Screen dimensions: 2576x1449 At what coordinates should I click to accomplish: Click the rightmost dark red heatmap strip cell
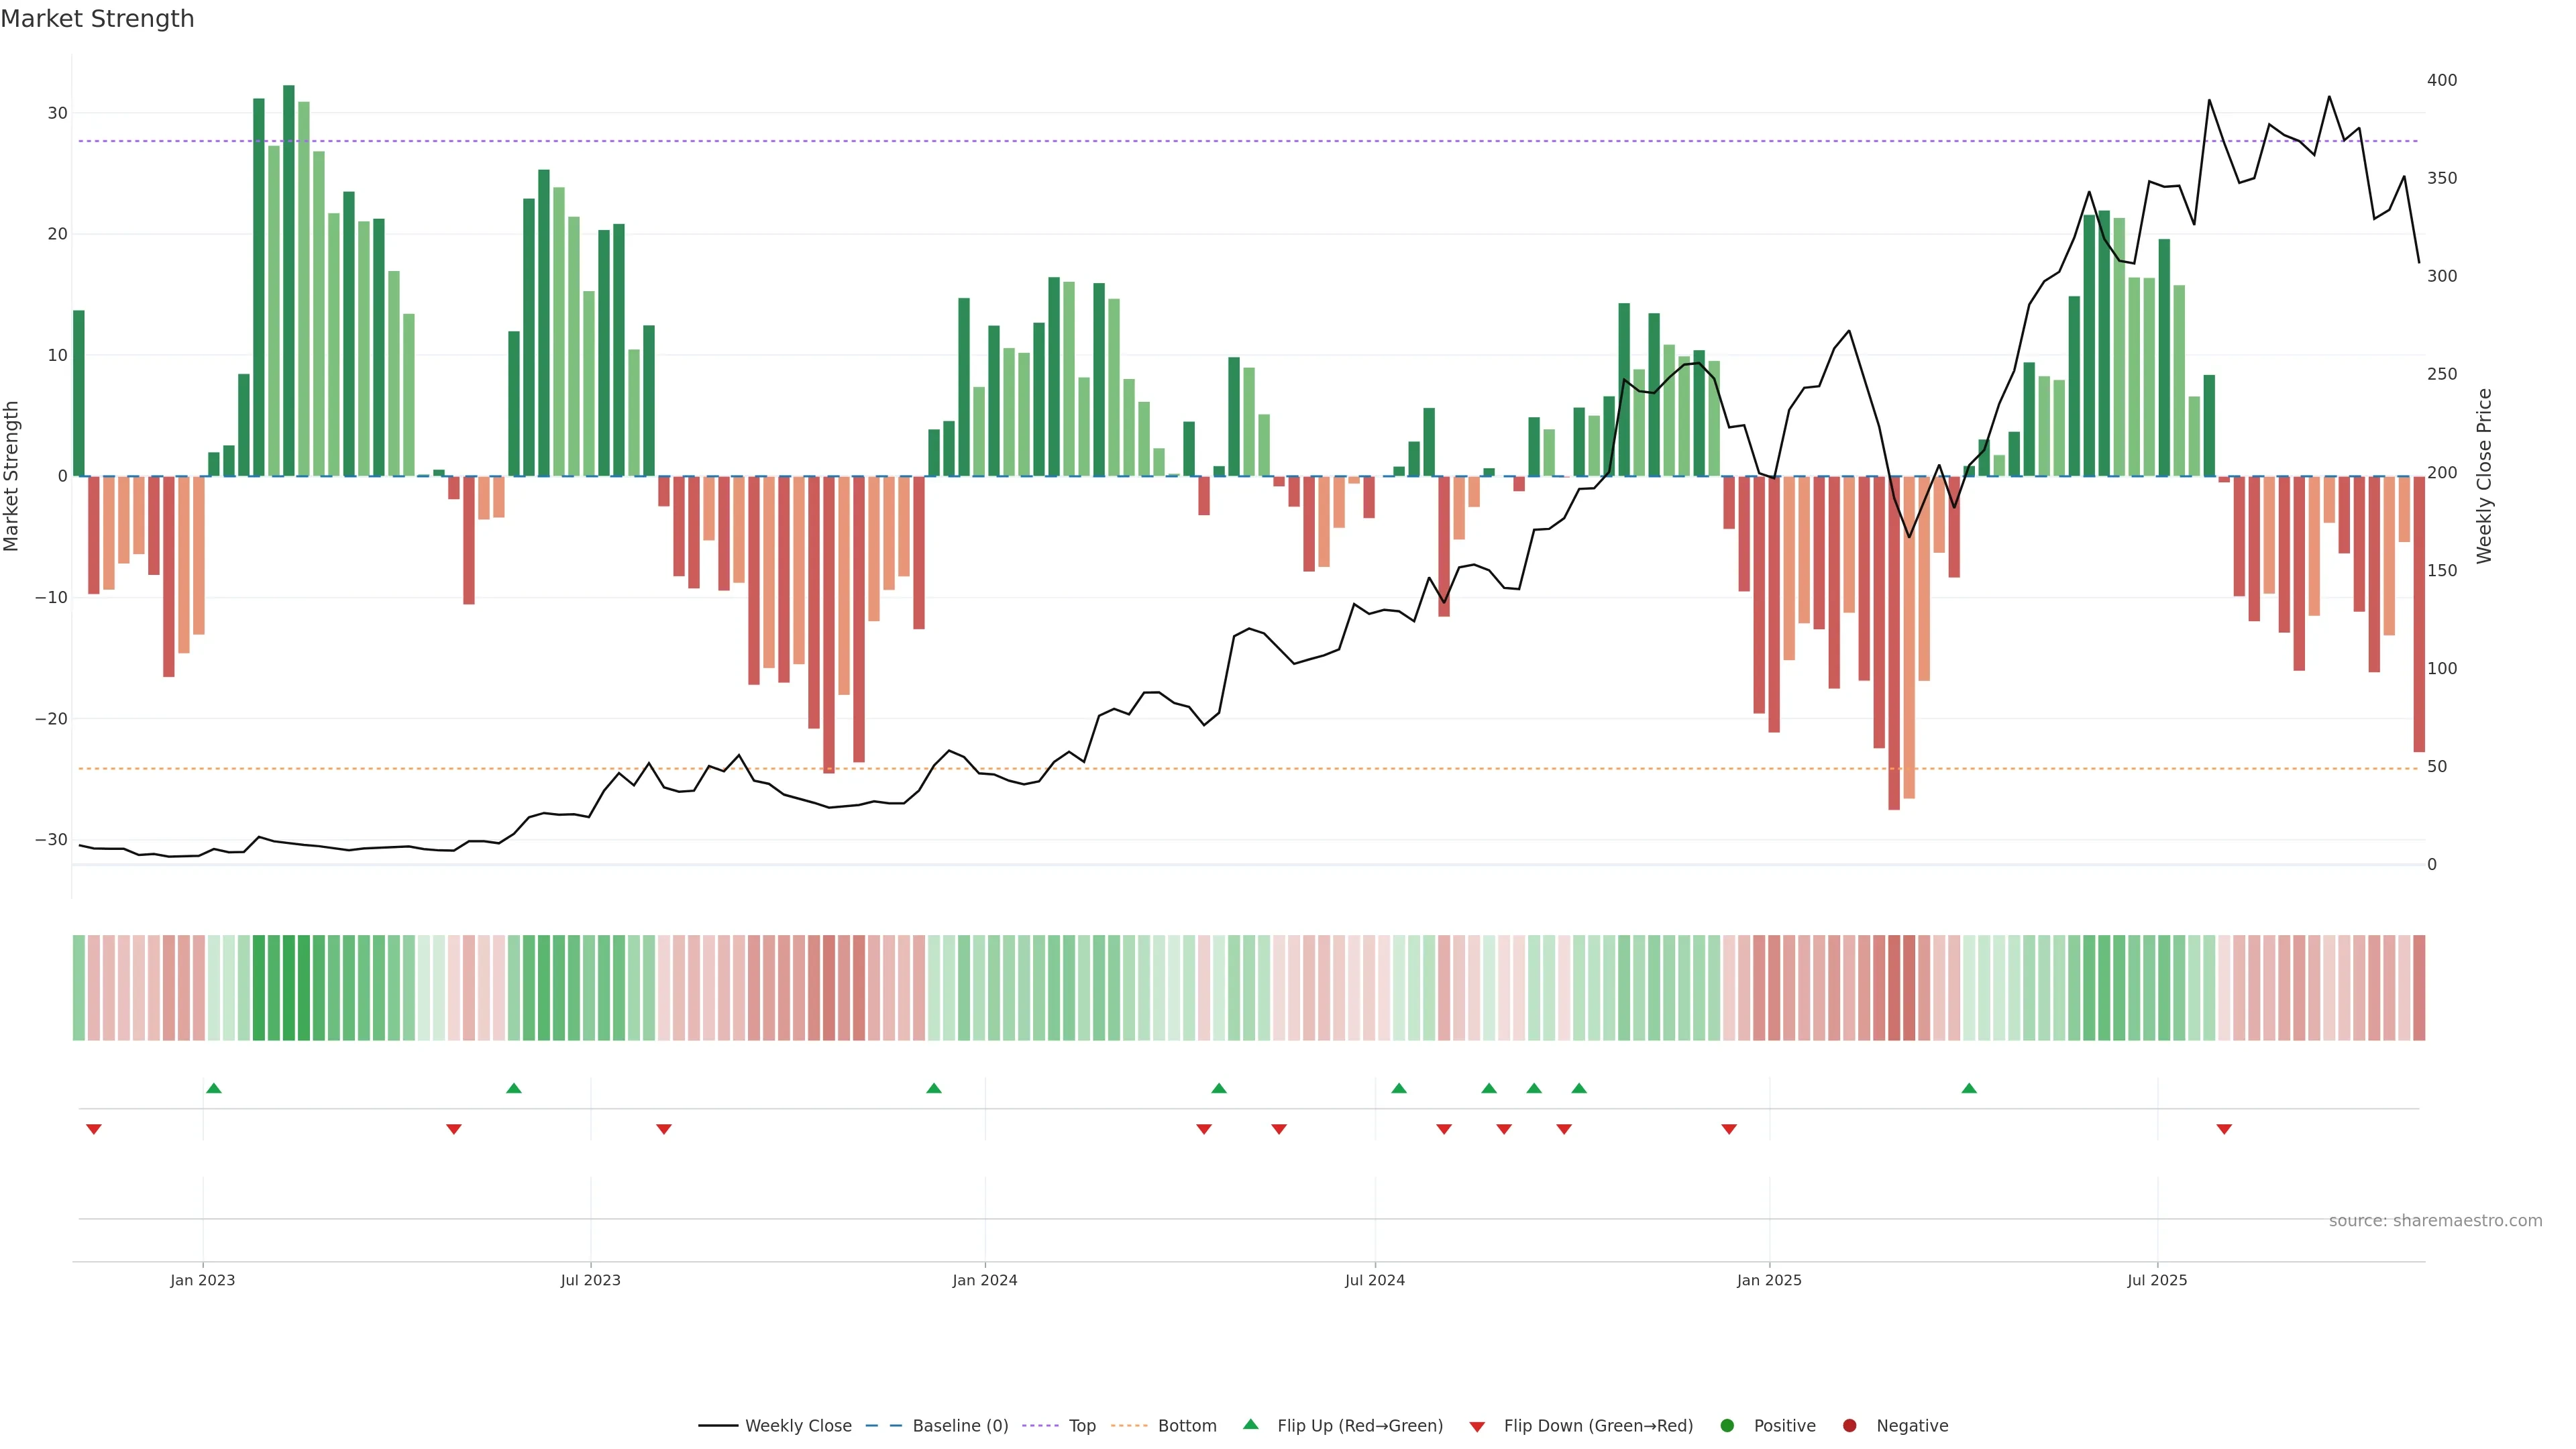point(2419,988)
